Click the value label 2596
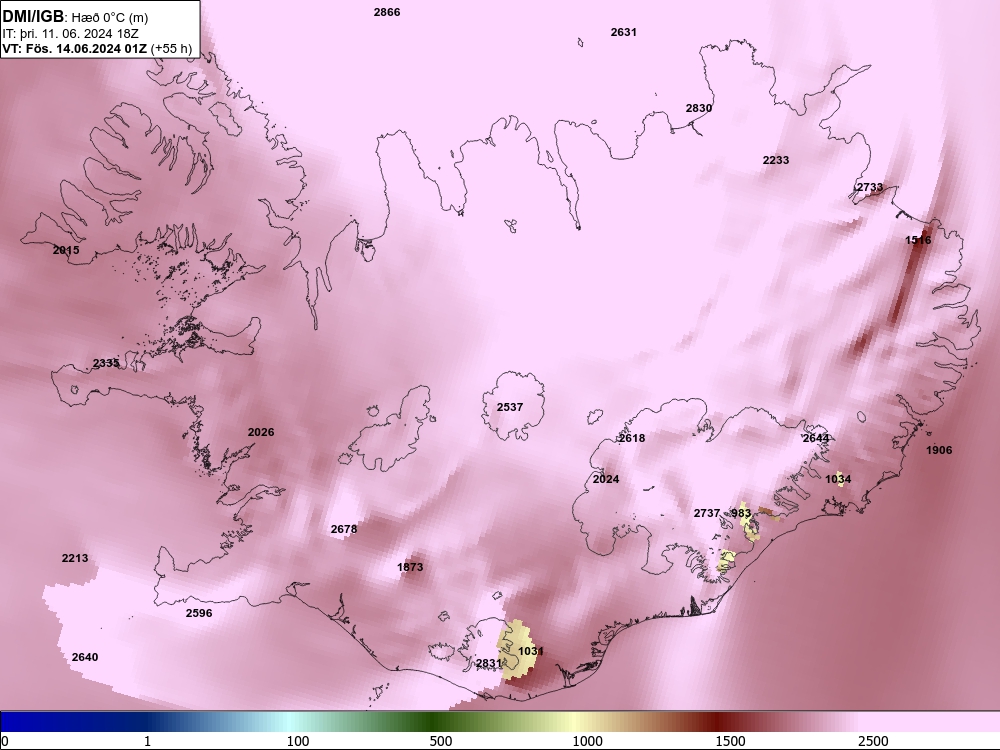1000x750 pixels. (199, 614)
